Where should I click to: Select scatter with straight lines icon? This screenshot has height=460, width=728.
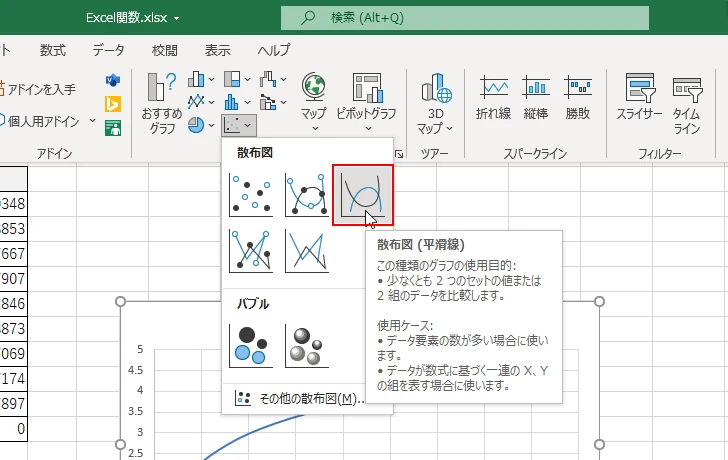[x=306, y=251]
